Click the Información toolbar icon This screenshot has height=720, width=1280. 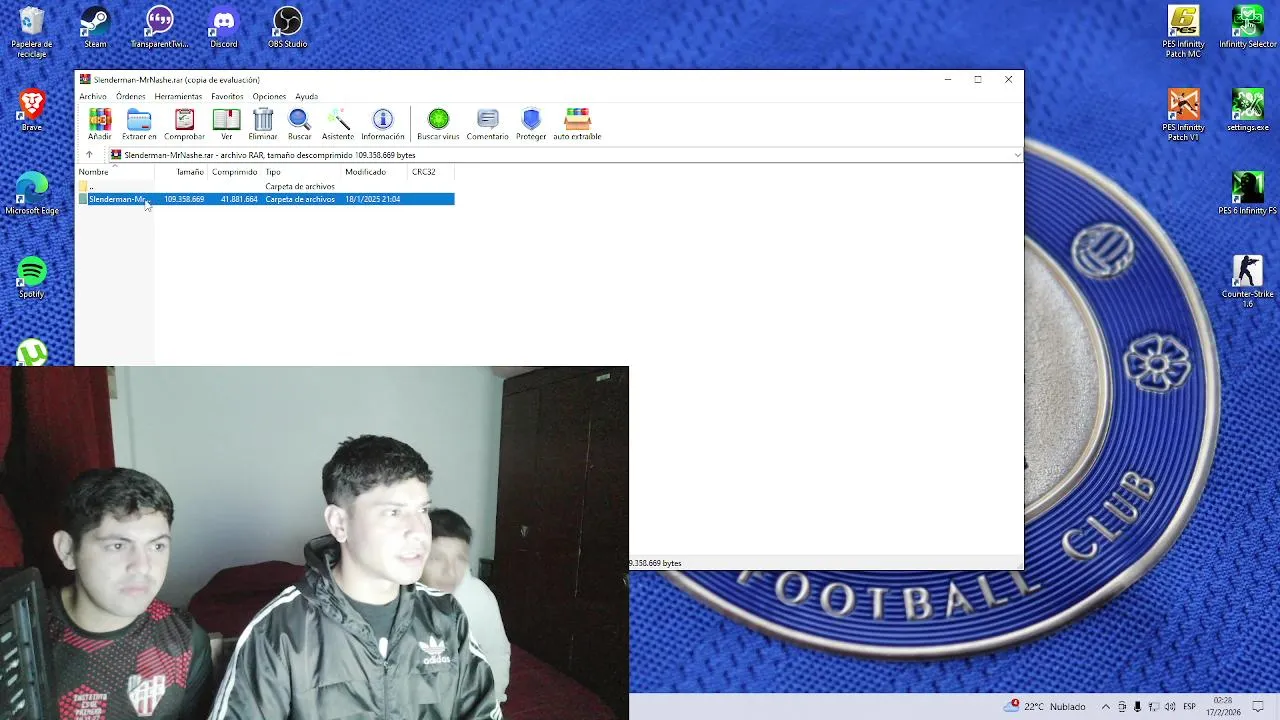pyautogui.click(x=383, y=124)
